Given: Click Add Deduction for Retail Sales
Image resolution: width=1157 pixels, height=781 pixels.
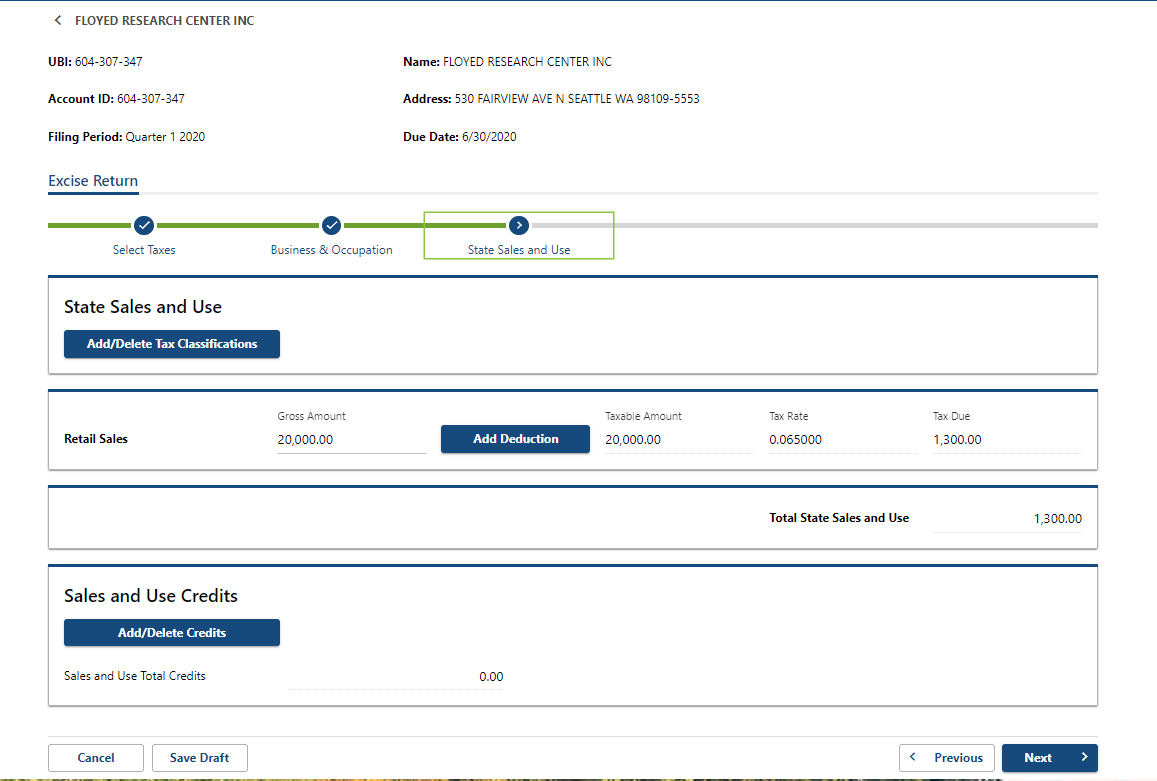Looking at the screenshot, I should 515,439.
